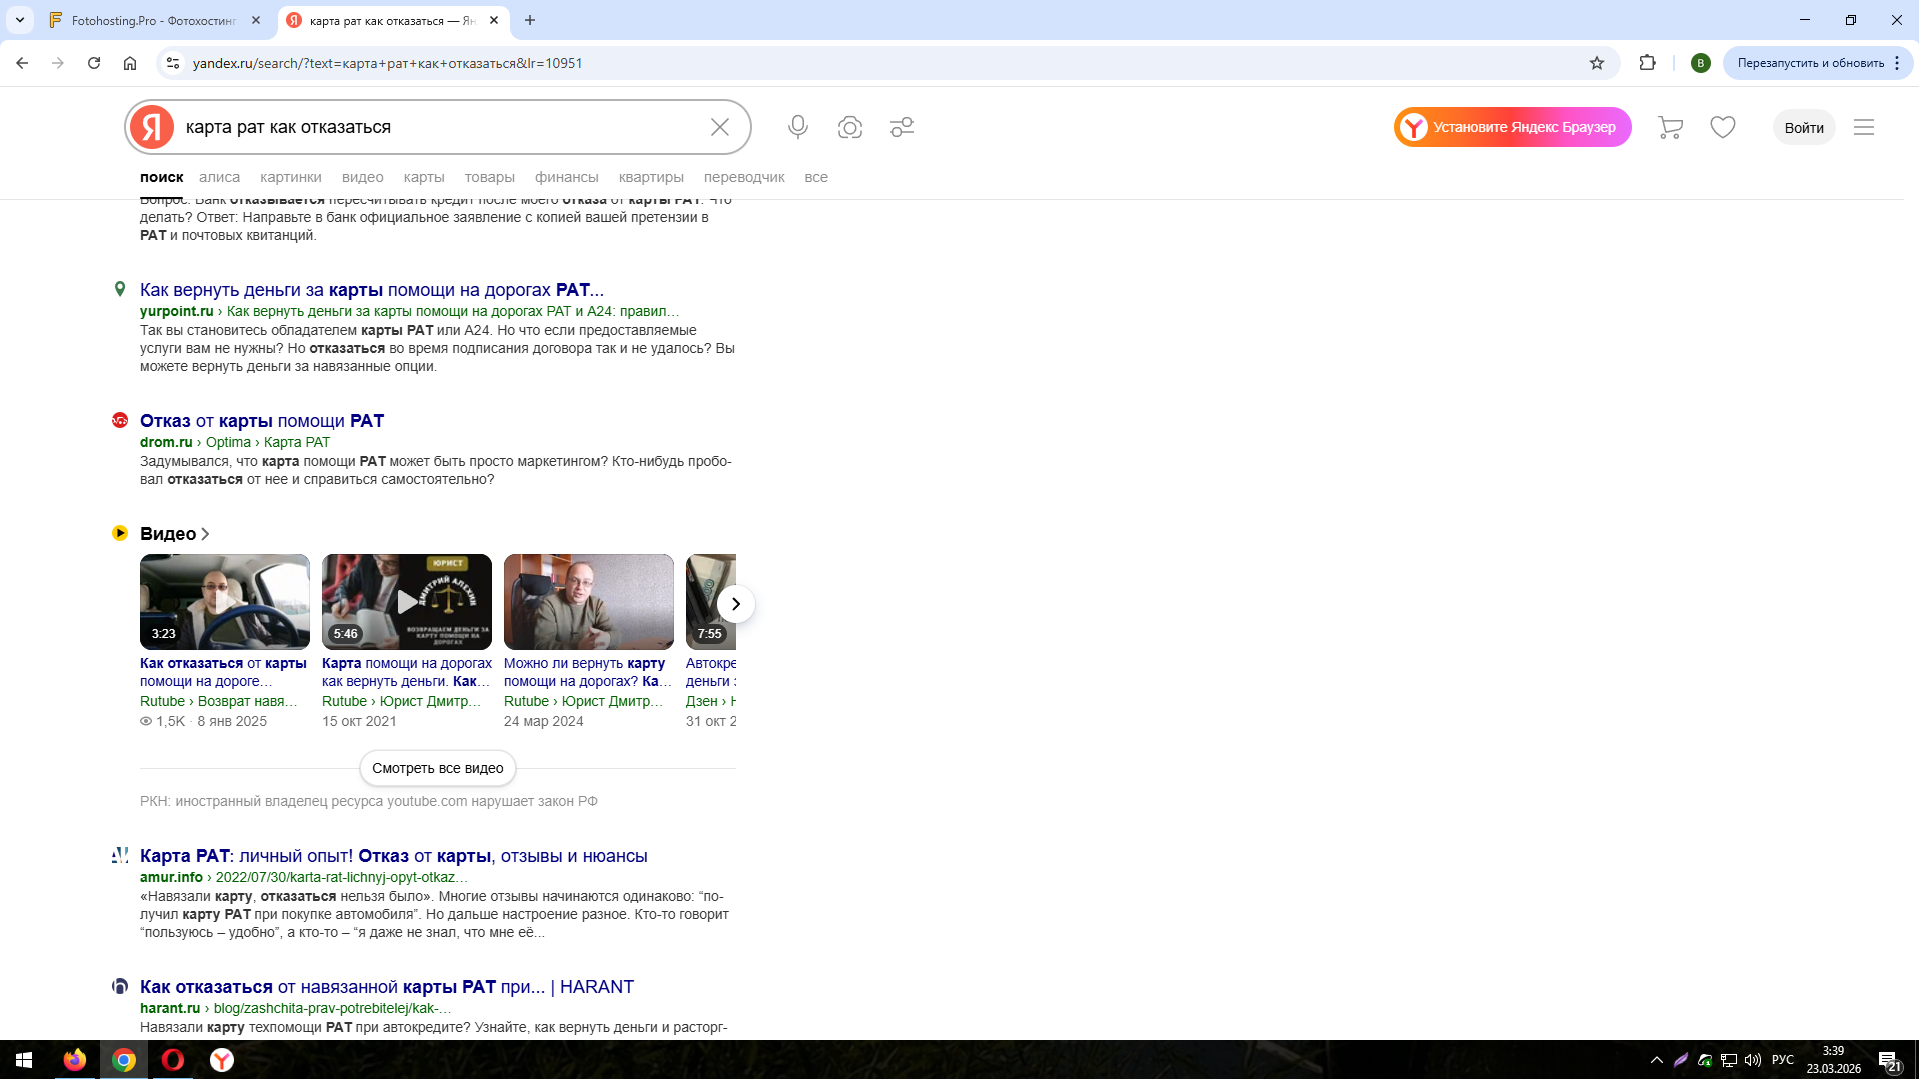Select the карты search tab
Viewport: 1919px width, 1079px height.
click(x=424, y=177)
